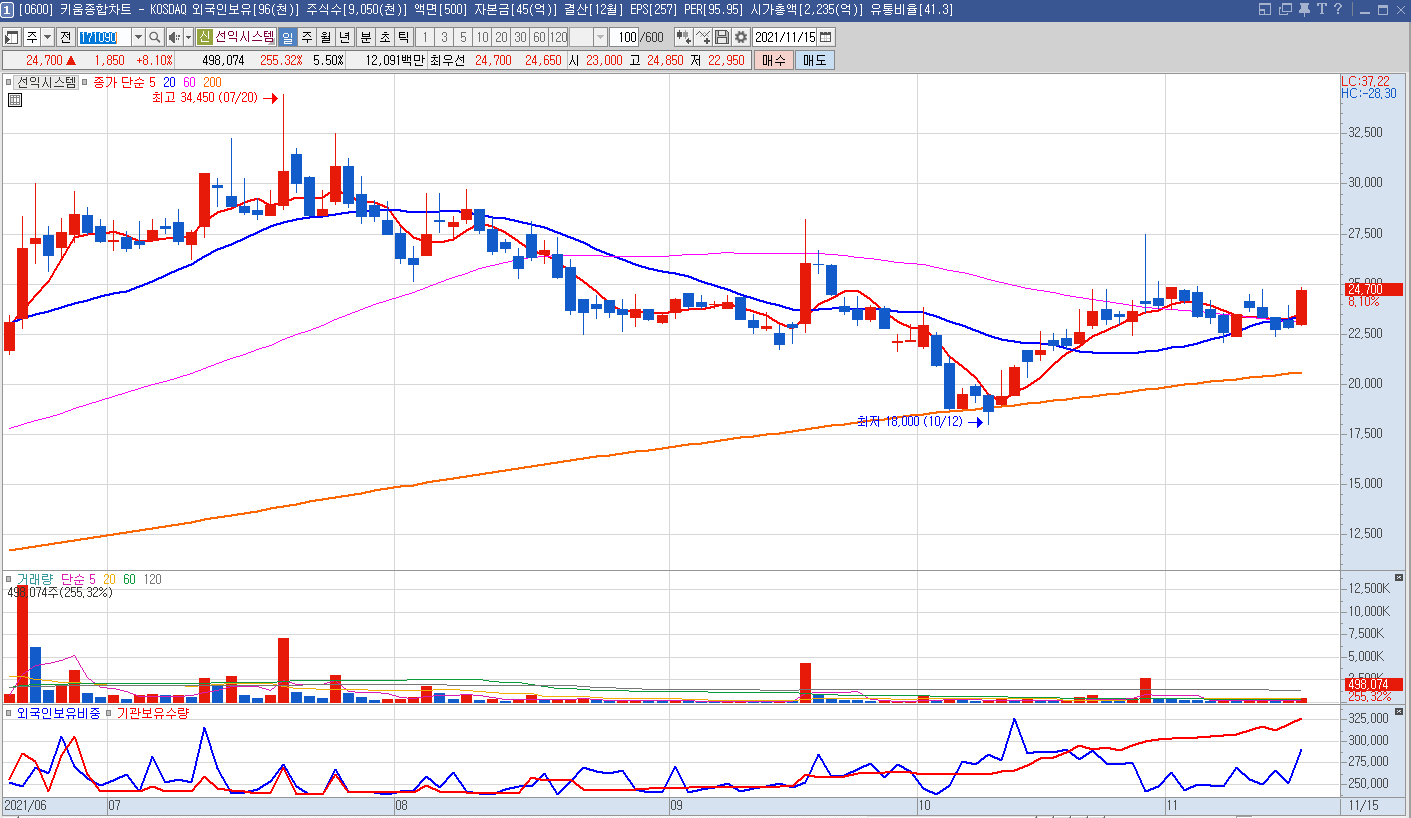Choose the 5 interval button
Screen dimensions: 1411x818
tap(463, 37)
